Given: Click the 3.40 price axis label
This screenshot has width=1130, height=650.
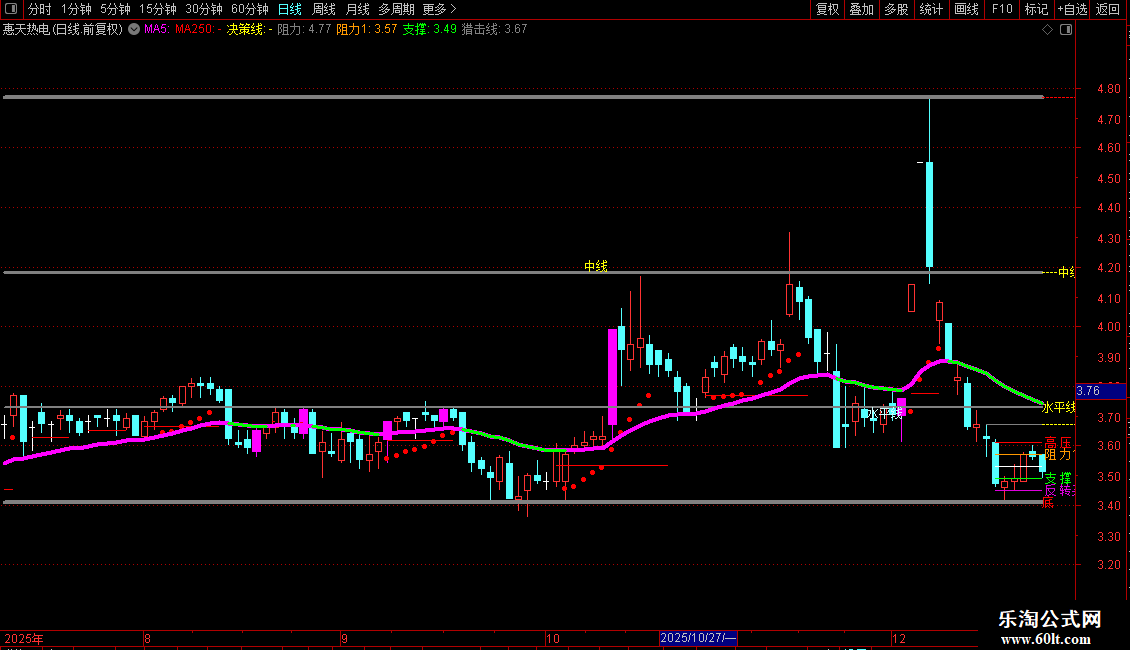Looking at the screenshot, I should [1109, 506].
